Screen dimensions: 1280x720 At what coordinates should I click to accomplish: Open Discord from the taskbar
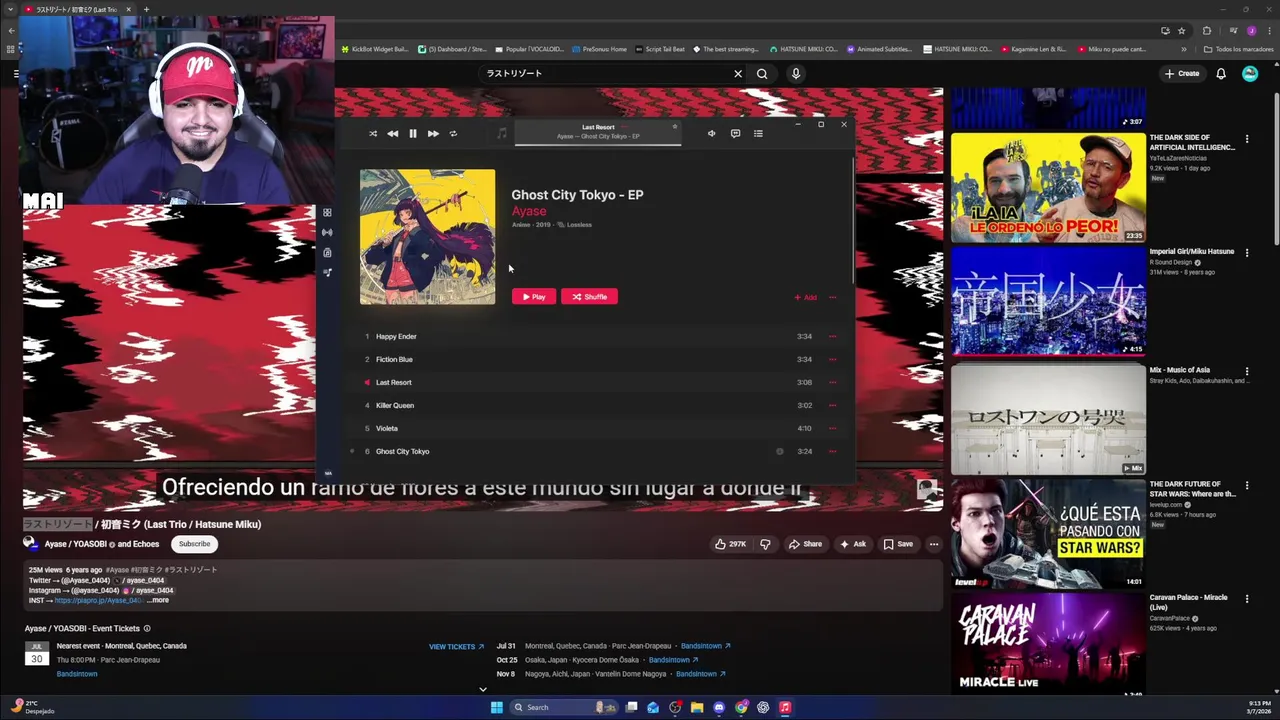click(x=719, y=708)
